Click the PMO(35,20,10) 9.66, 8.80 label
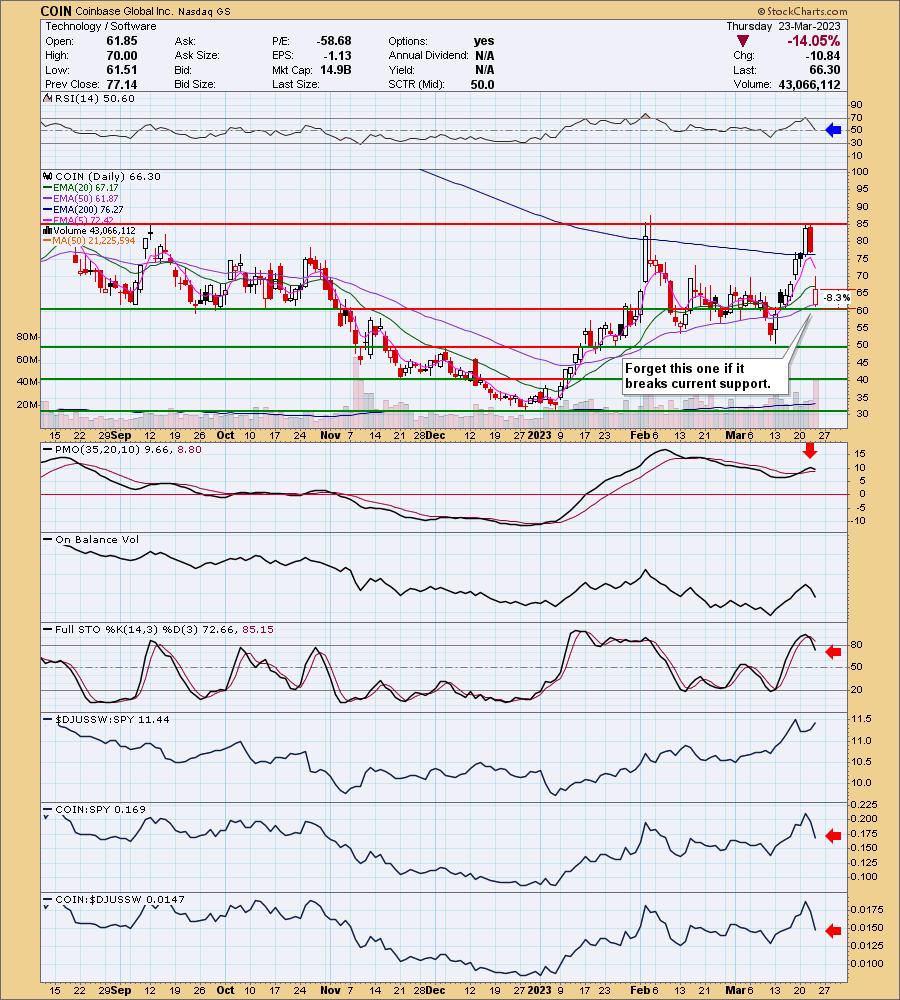 [129, 449]
